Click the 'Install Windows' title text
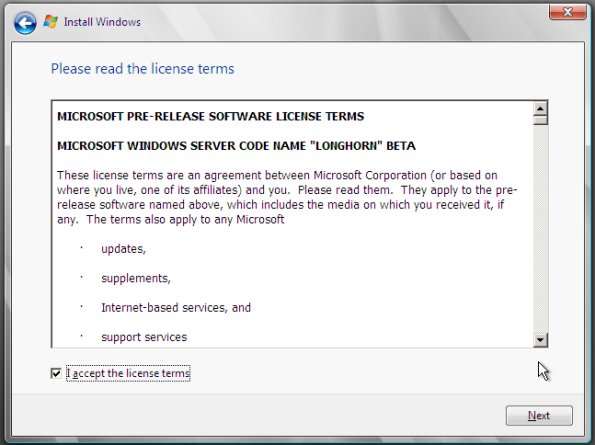595x445 pixels. point(102,22)
